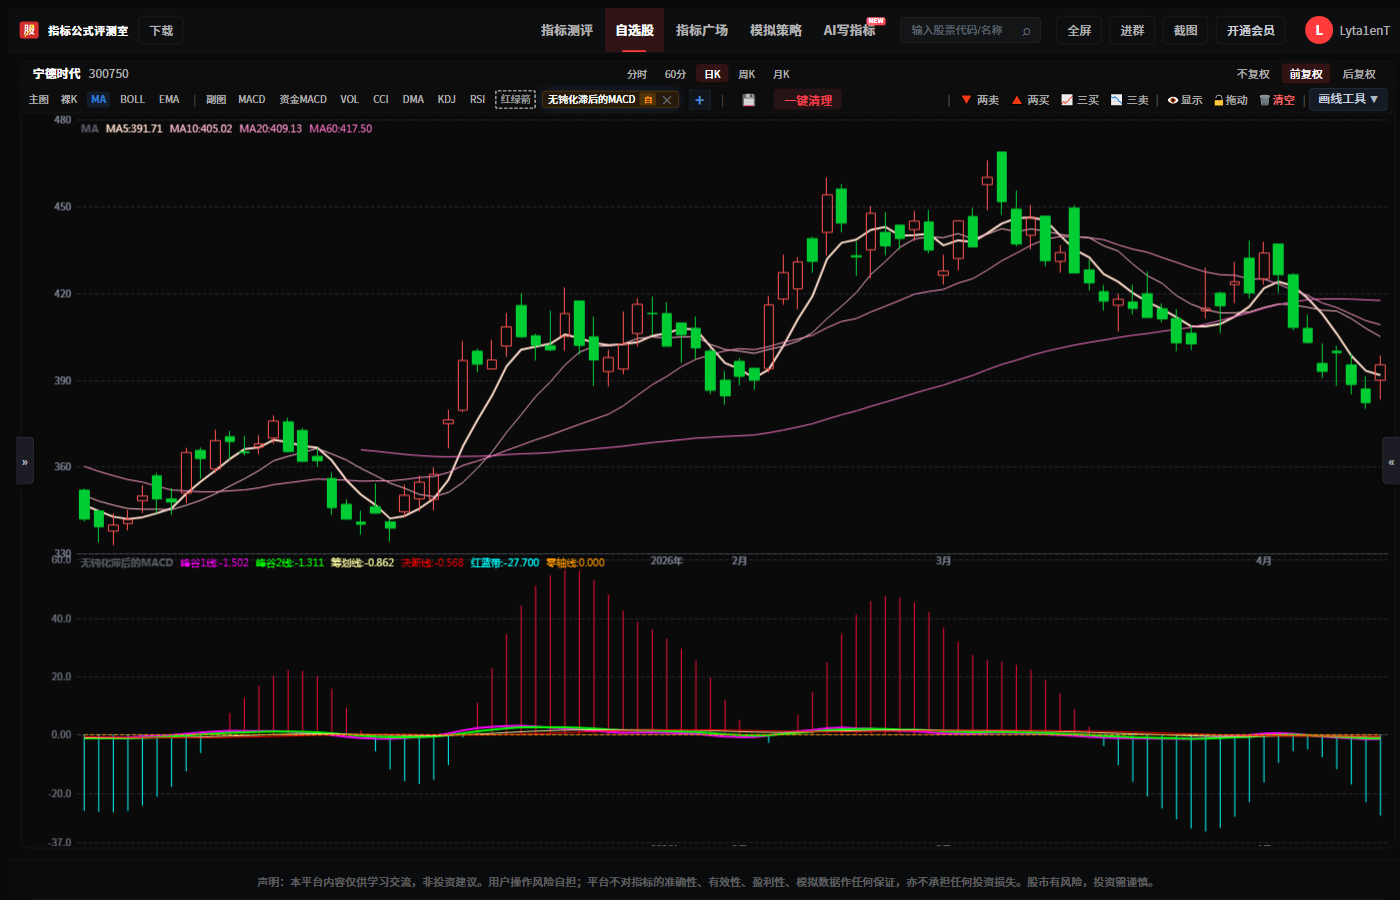
Task: Switch to 日K chart period
Action: [712, 74]
